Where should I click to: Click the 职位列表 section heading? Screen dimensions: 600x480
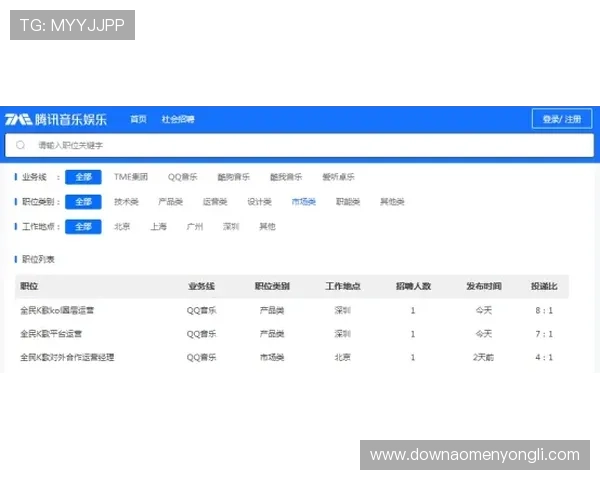tap(38, 260)
